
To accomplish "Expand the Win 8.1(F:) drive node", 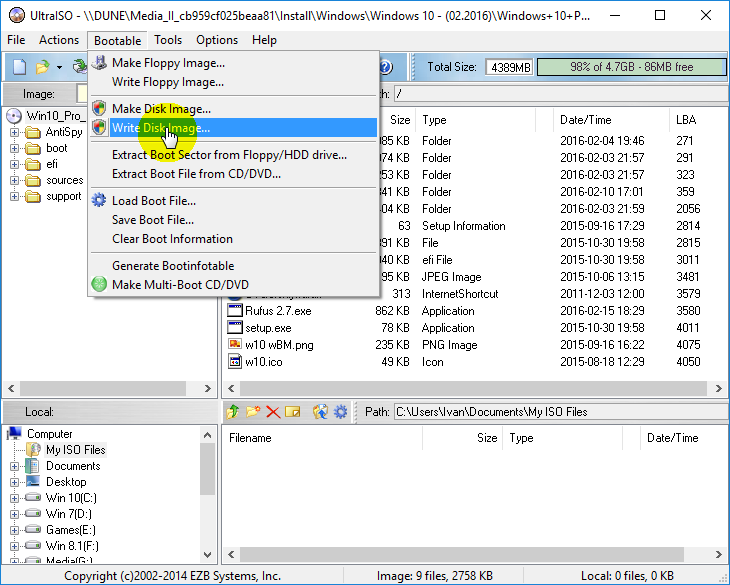I will coord(14,546).
